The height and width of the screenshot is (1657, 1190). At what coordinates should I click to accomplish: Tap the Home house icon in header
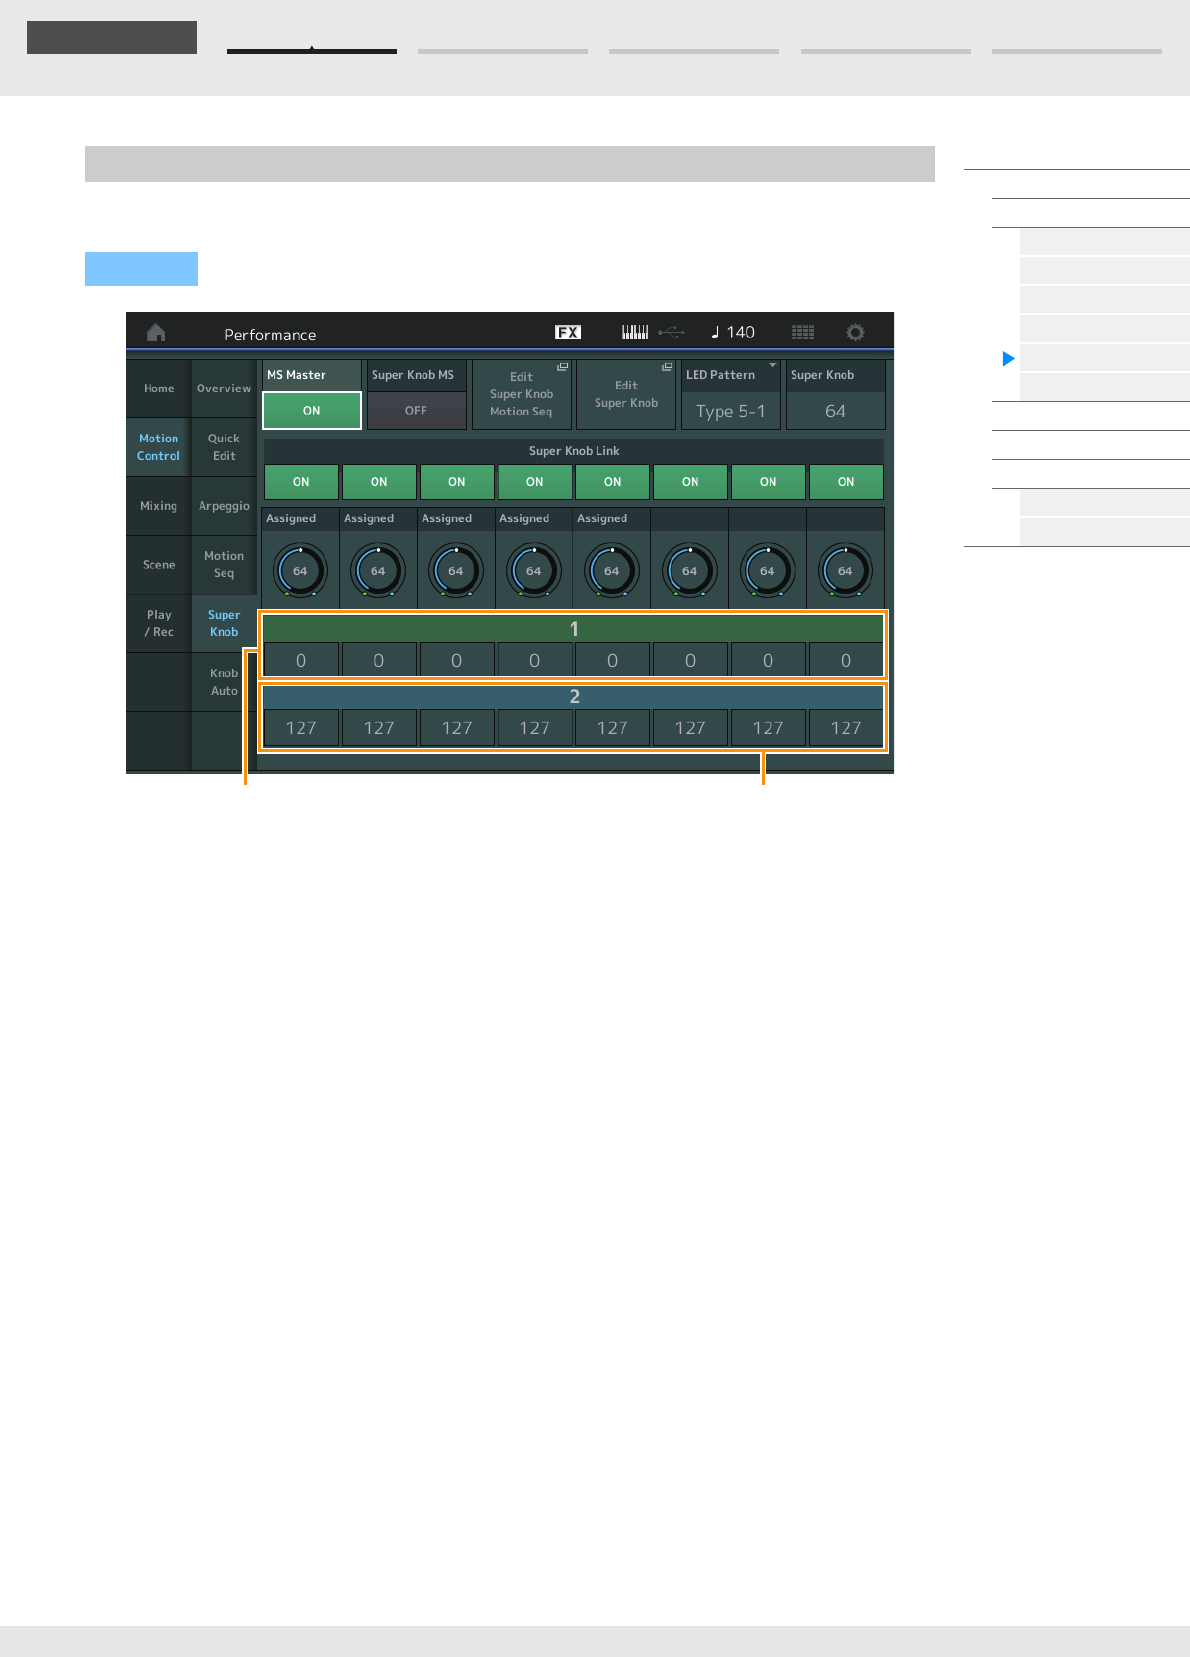(x=156, y=333)
